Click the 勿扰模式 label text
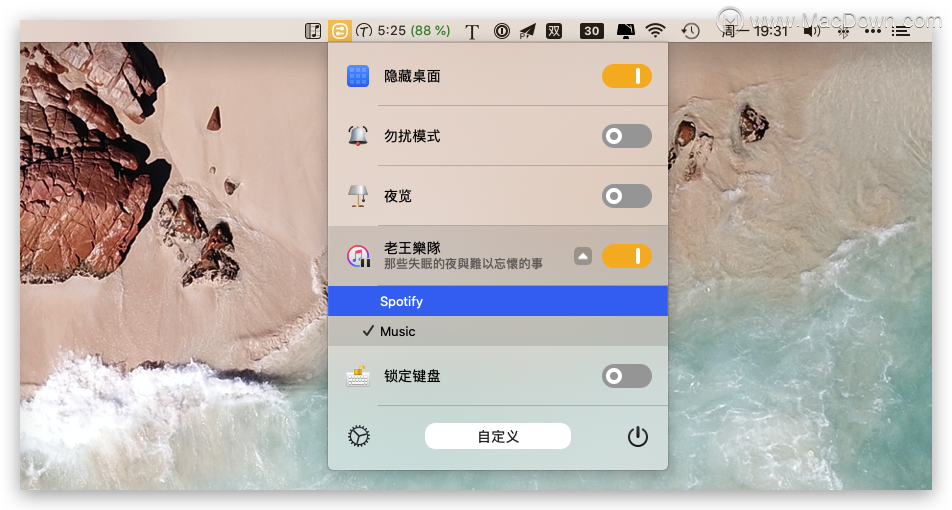 pyautogui.click(x=412, y=136)
